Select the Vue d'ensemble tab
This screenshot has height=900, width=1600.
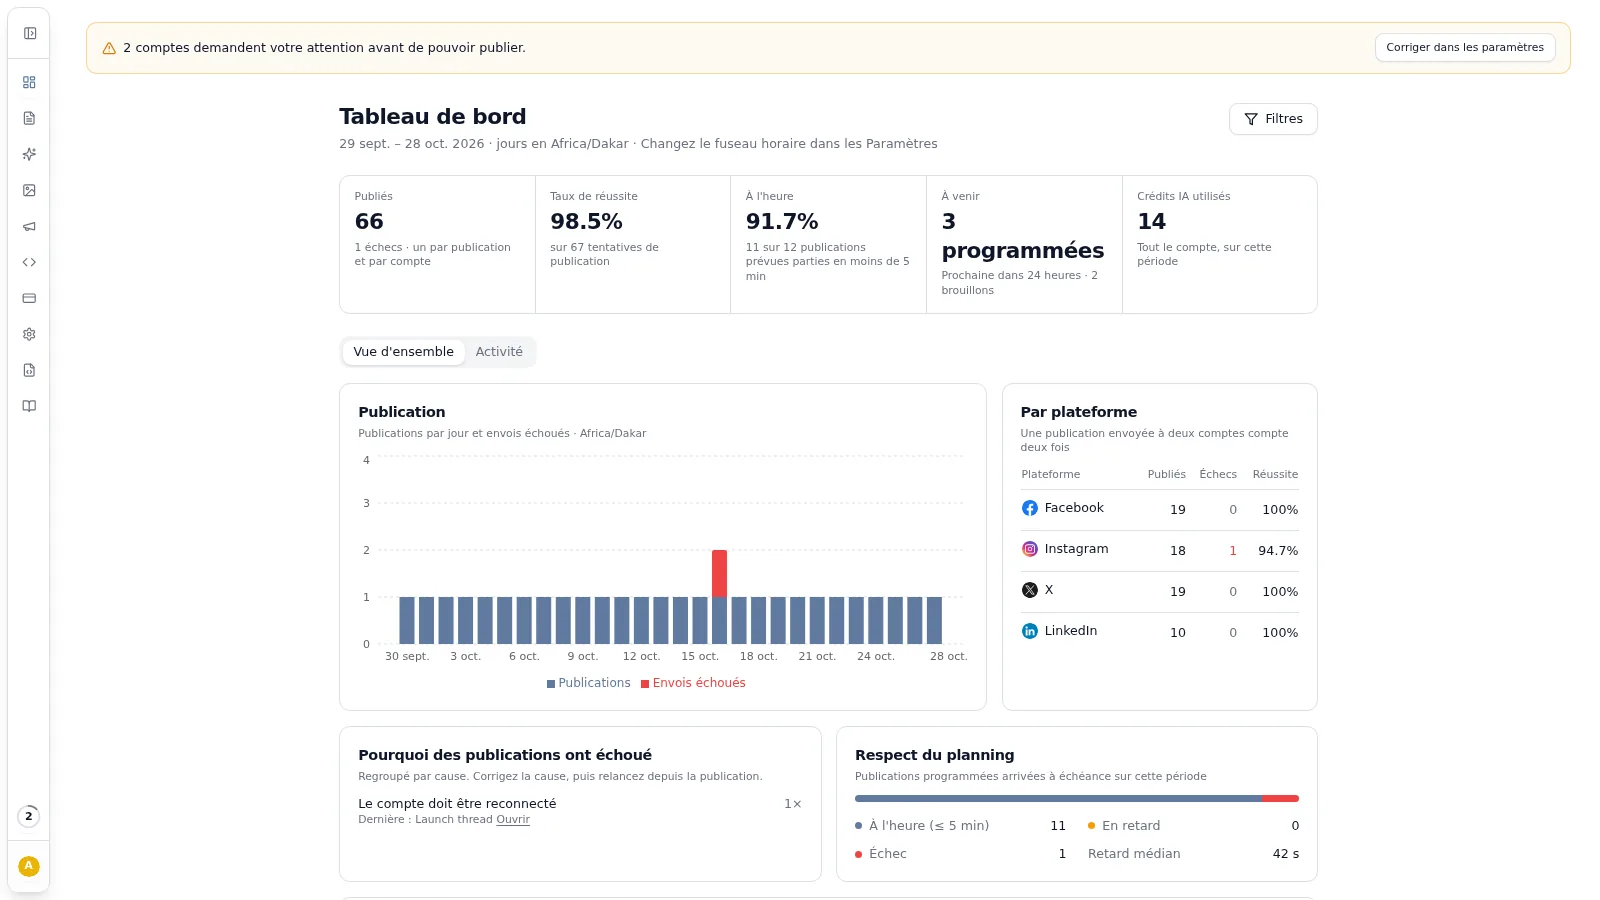[404, 352]
